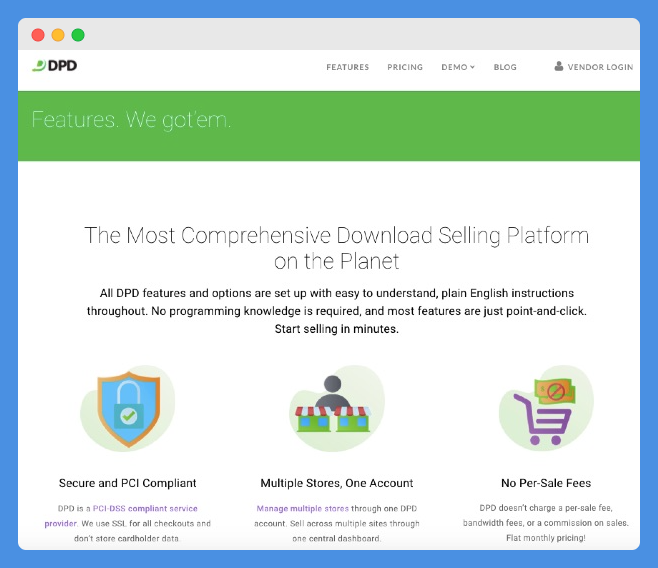Image resolution: width=658 pixels, height=568 pixels.
Task: Expand the Demo dropdown menu
Action: click(x=458, y=67)
